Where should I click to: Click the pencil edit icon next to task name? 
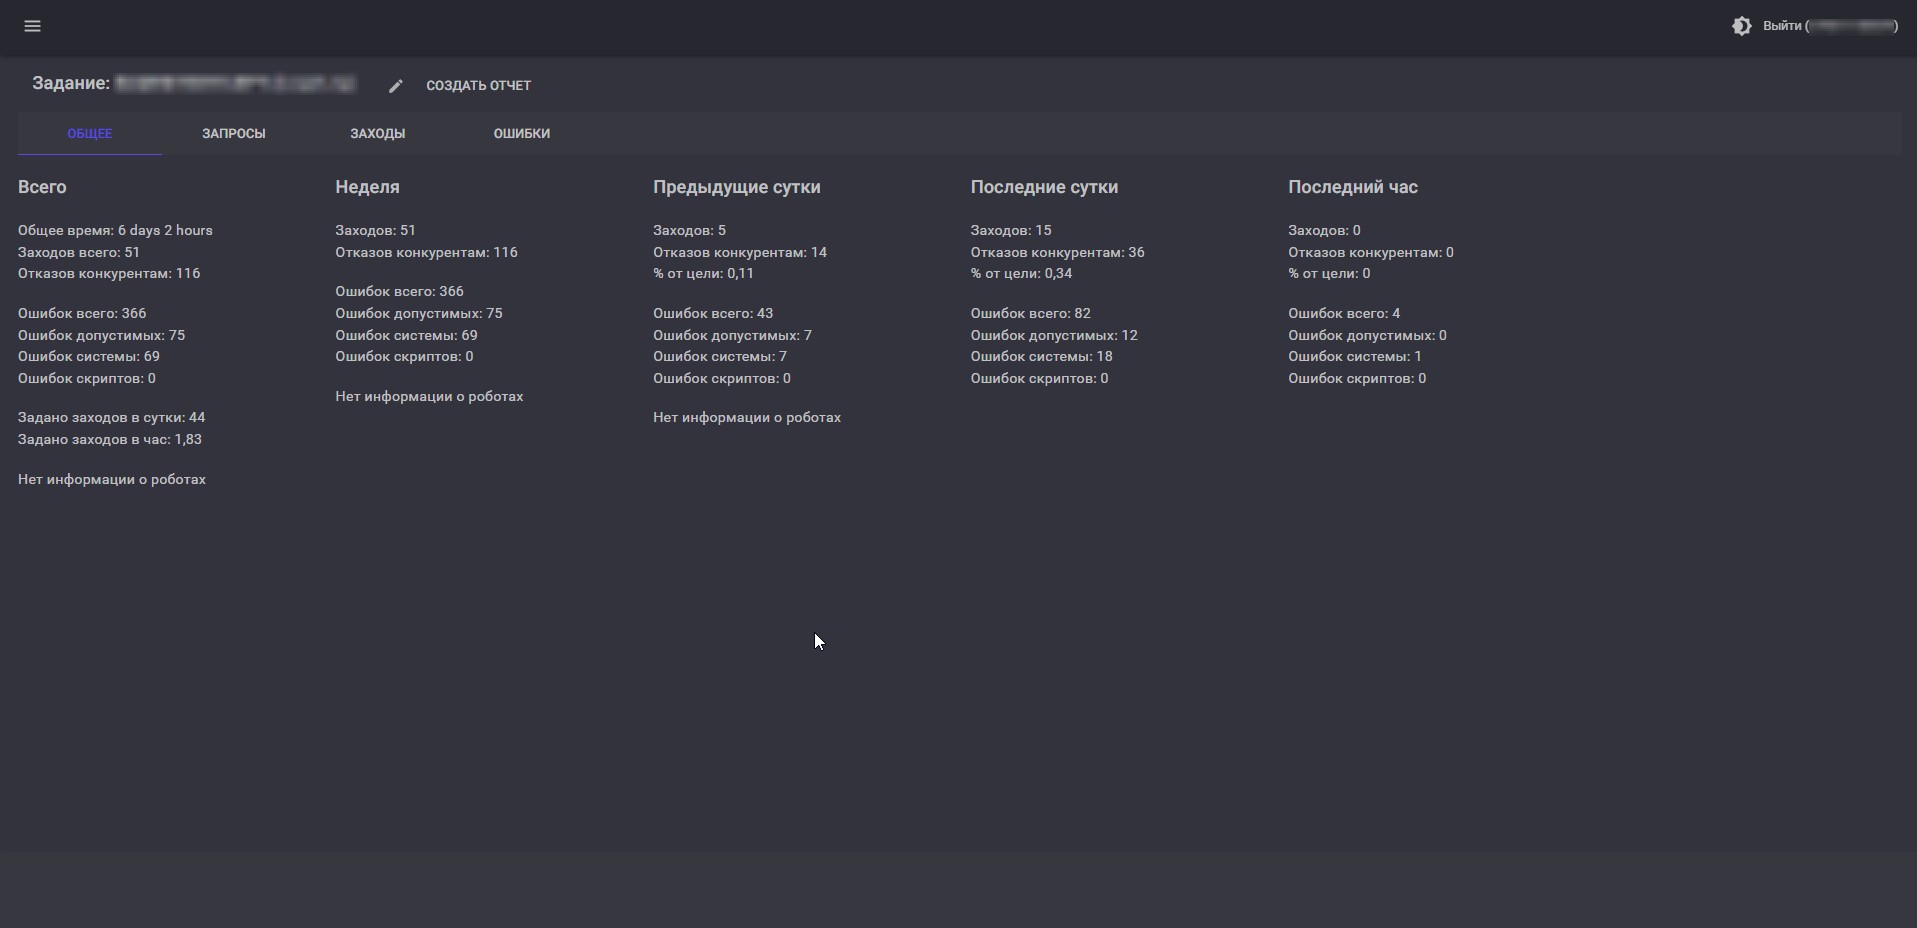pos(396,86)
